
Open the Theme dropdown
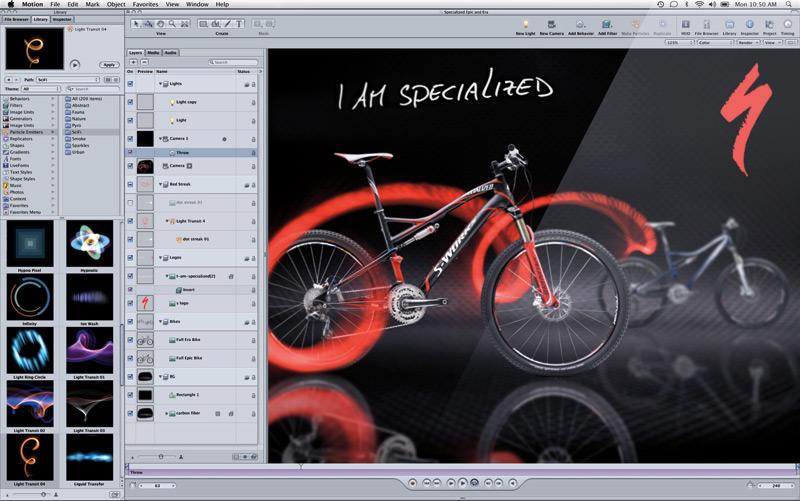[x=41, y=89]
